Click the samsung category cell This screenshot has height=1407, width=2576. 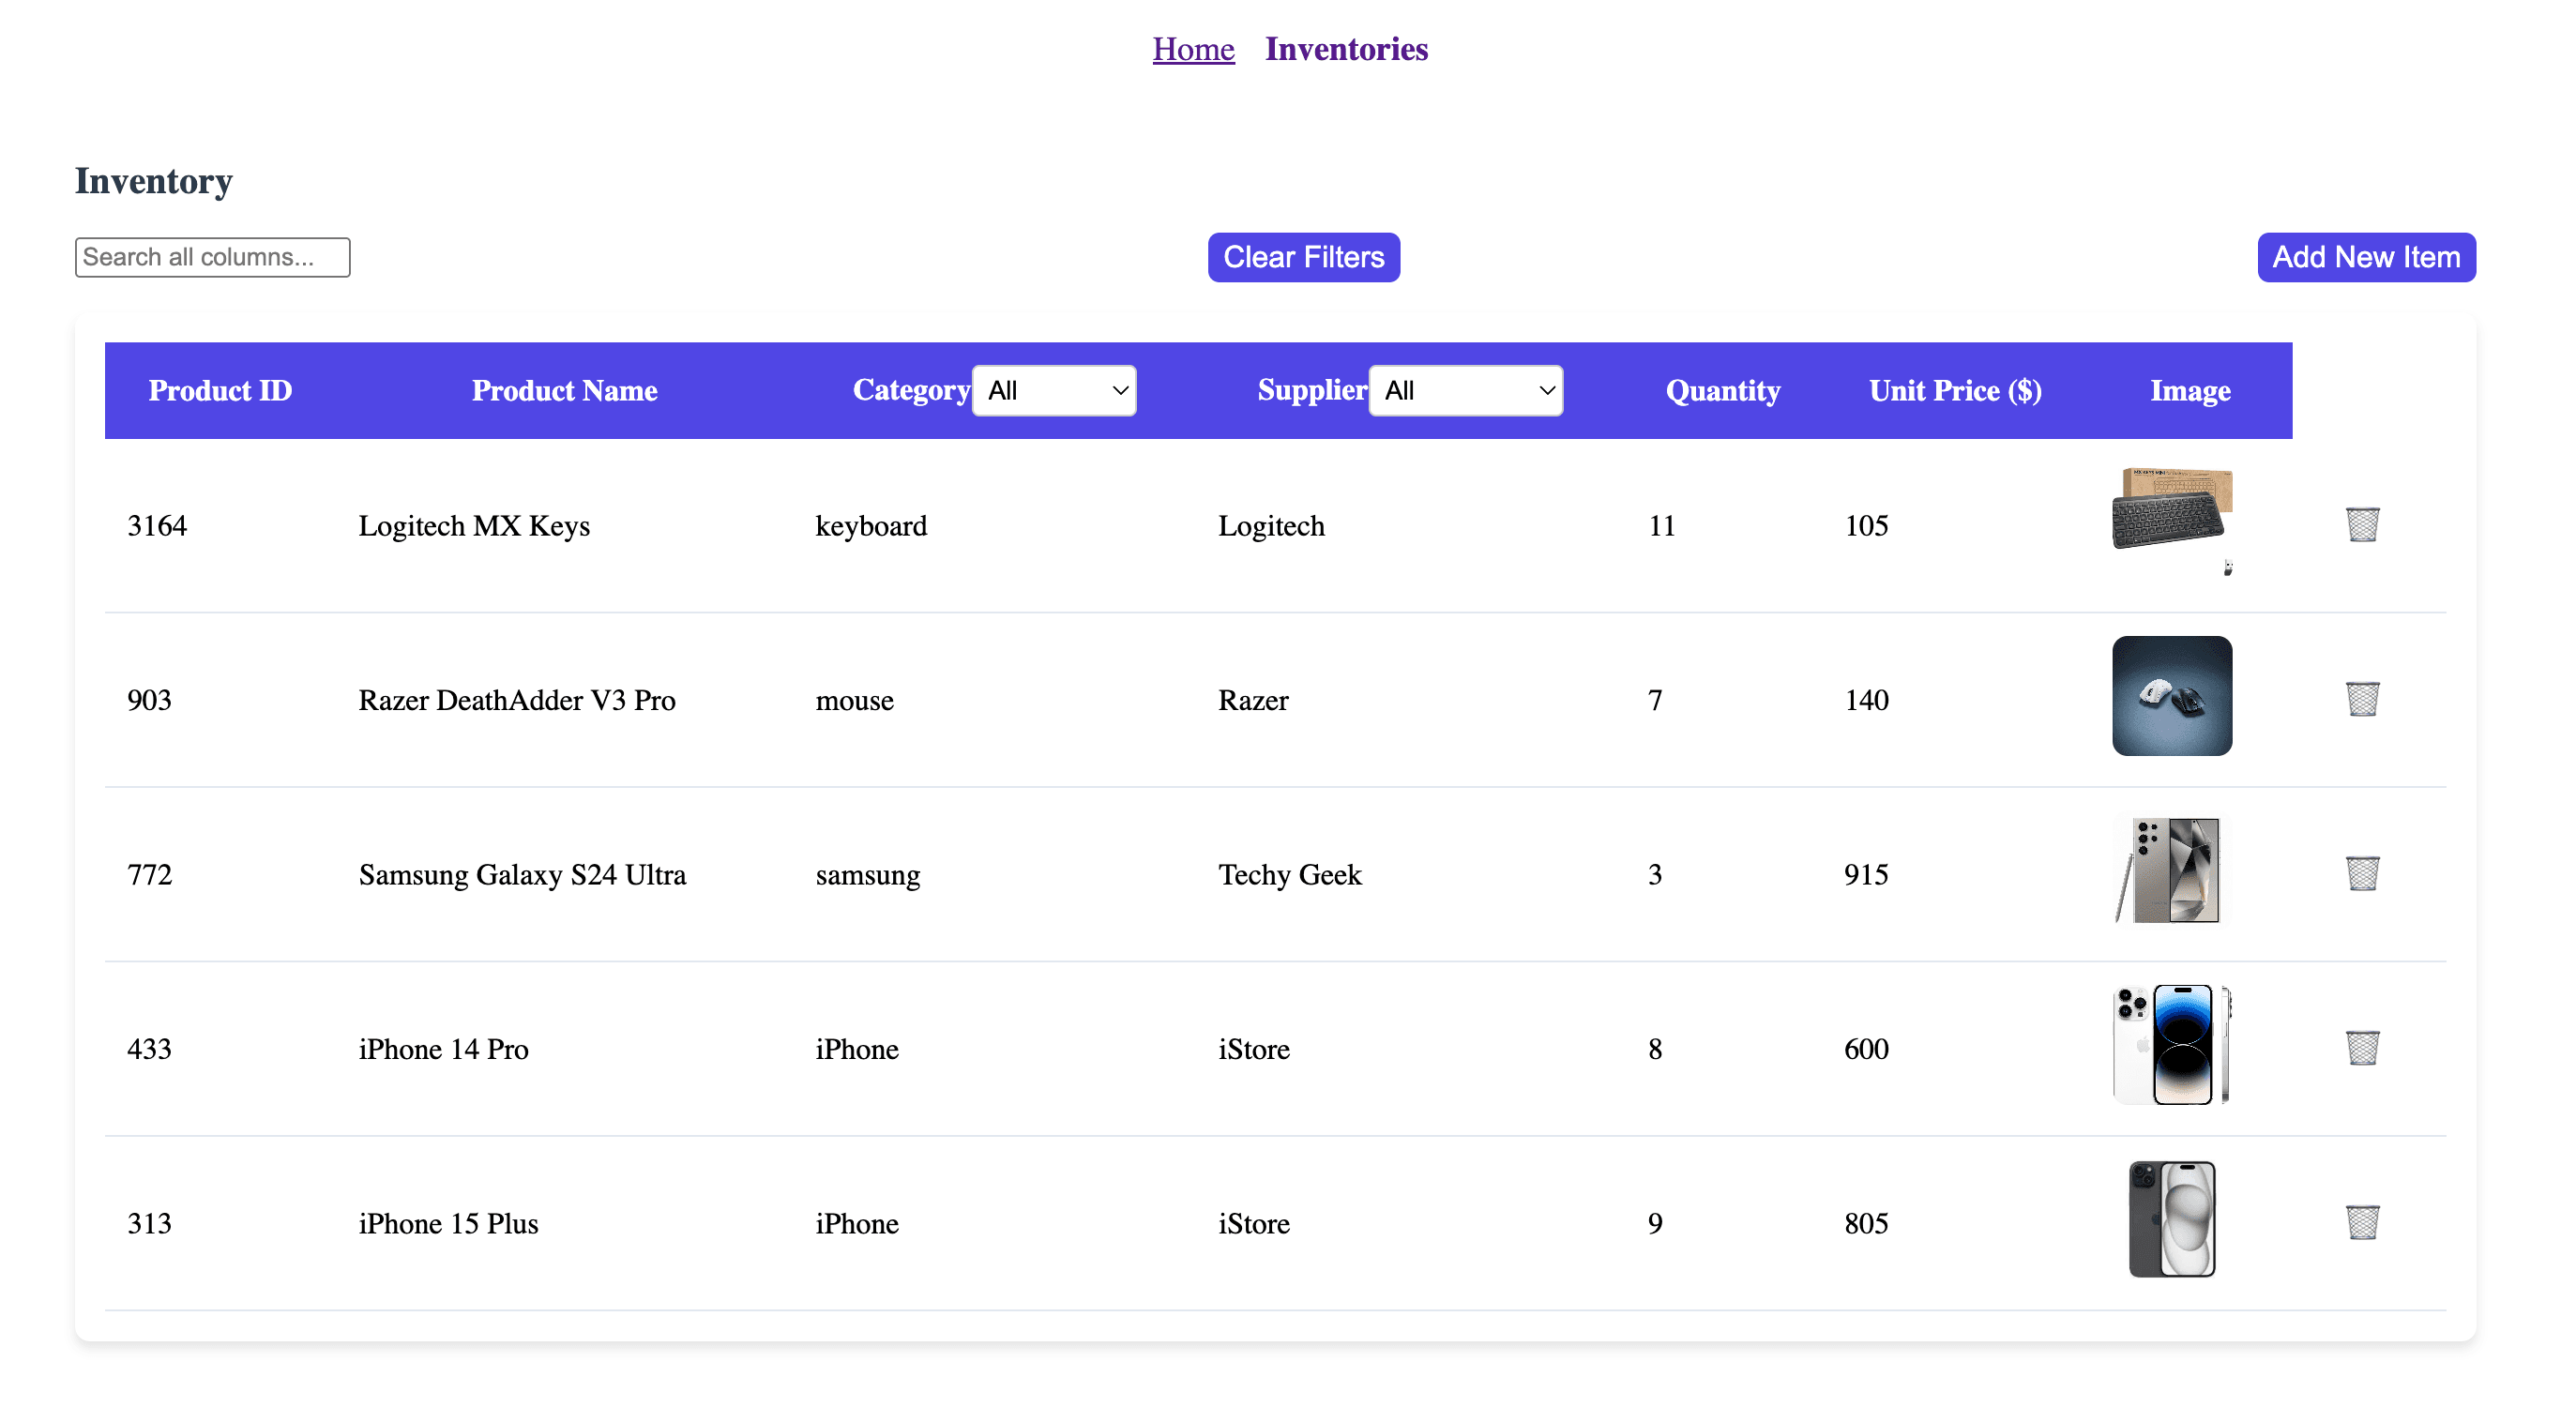tap(867, 875)
